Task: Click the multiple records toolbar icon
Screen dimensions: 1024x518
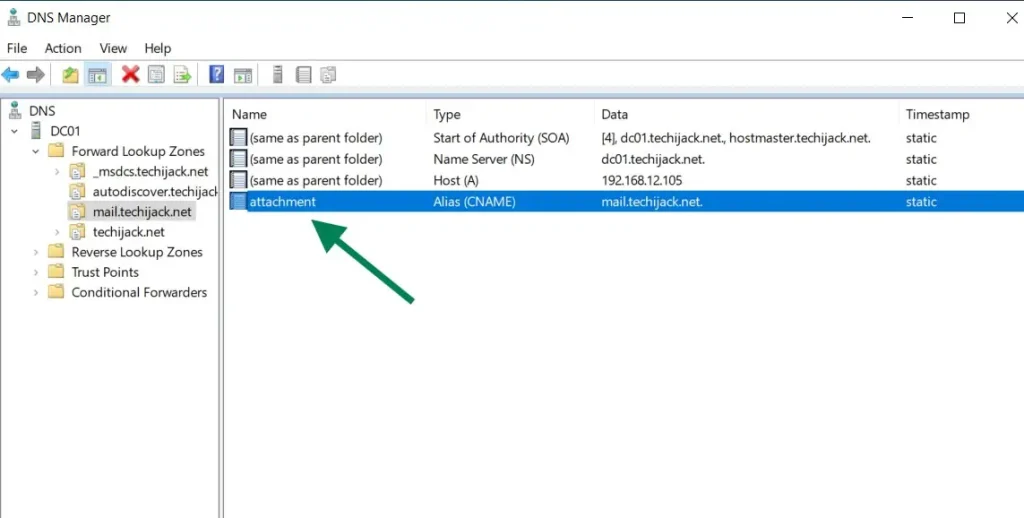Action: click(x=328, y=75)
